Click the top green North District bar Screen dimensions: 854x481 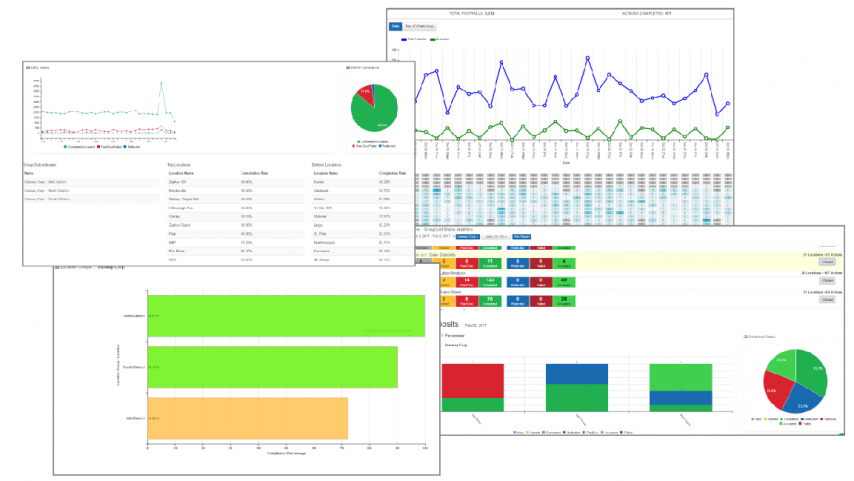[x=286, y=316]
